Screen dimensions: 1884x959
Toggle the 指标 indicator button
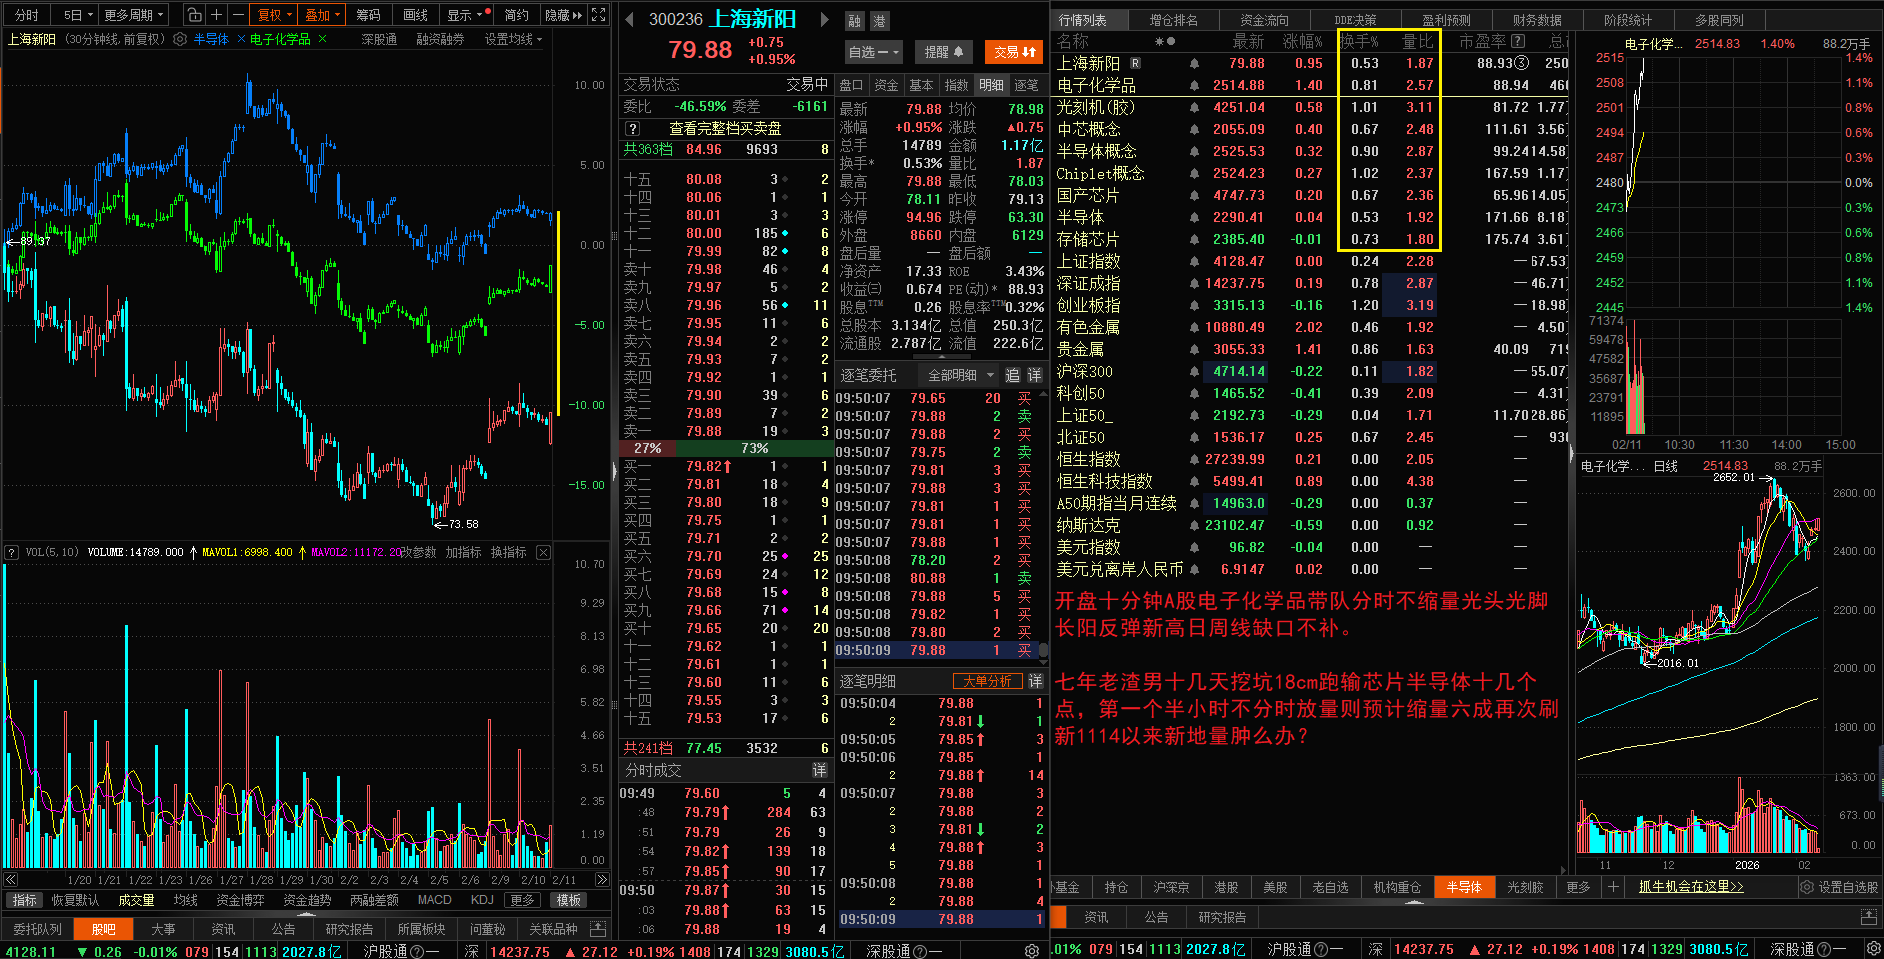click(x=25, y=900)
